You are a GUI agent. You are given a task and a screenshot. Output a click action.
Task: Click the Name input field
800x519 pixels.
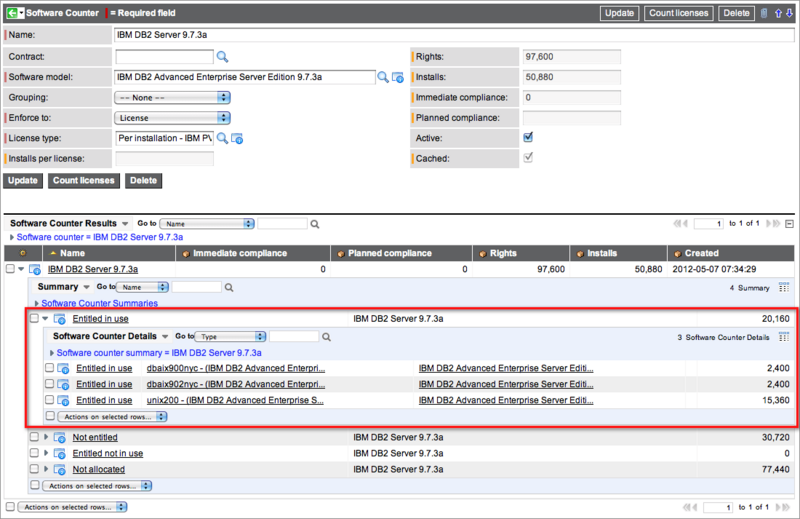[x=454, y=35]
